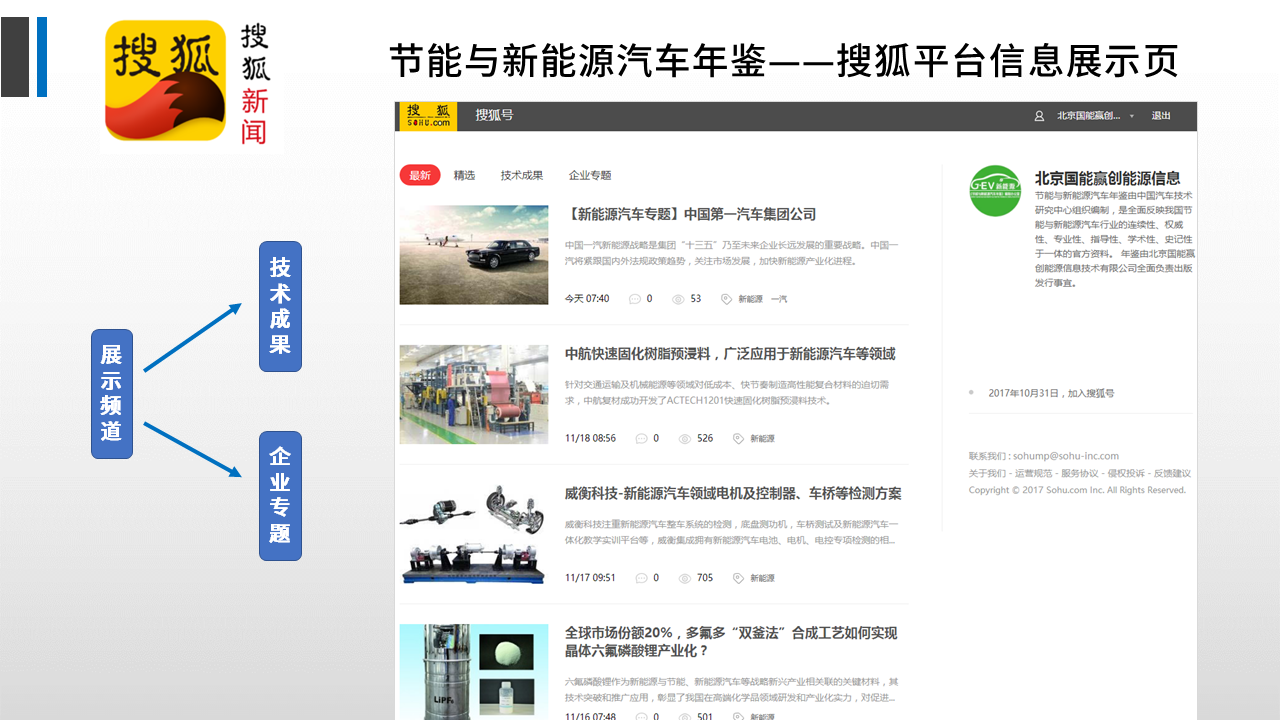Click the 服务协议 footer link

(x=1078, y=473)
